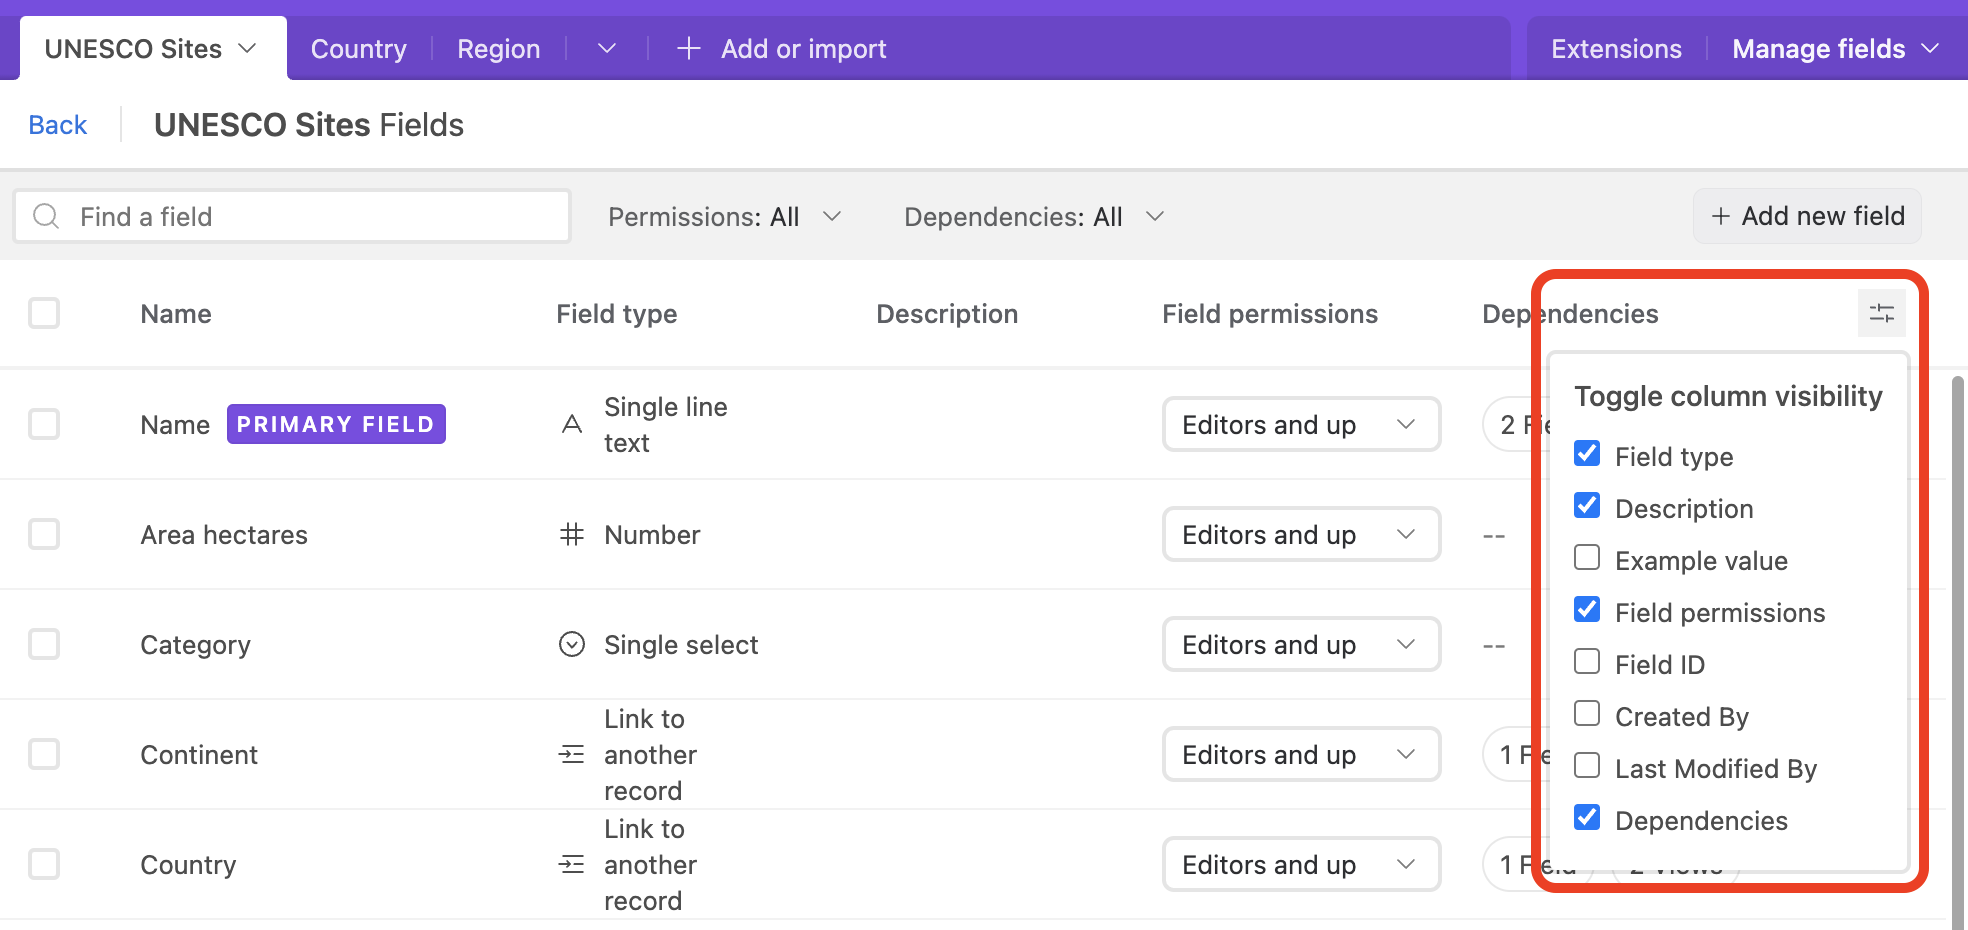Click the Name column header
This screenshot has width=1968, height=930.
[x=176, y=314]
